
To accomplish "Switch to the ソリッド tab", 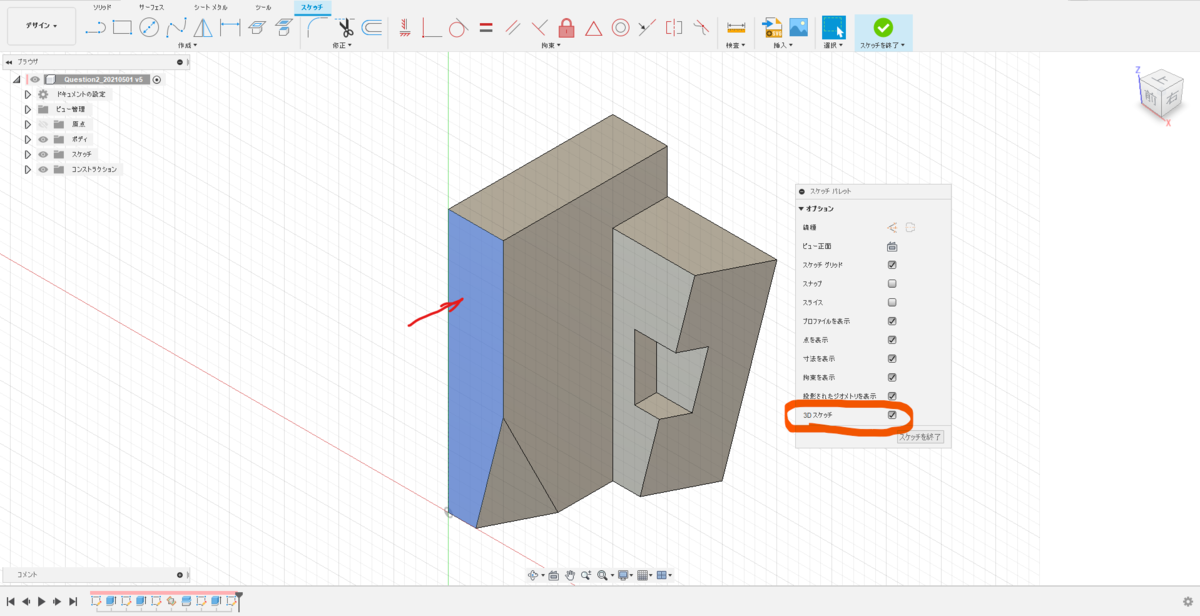I will (102, 7).
